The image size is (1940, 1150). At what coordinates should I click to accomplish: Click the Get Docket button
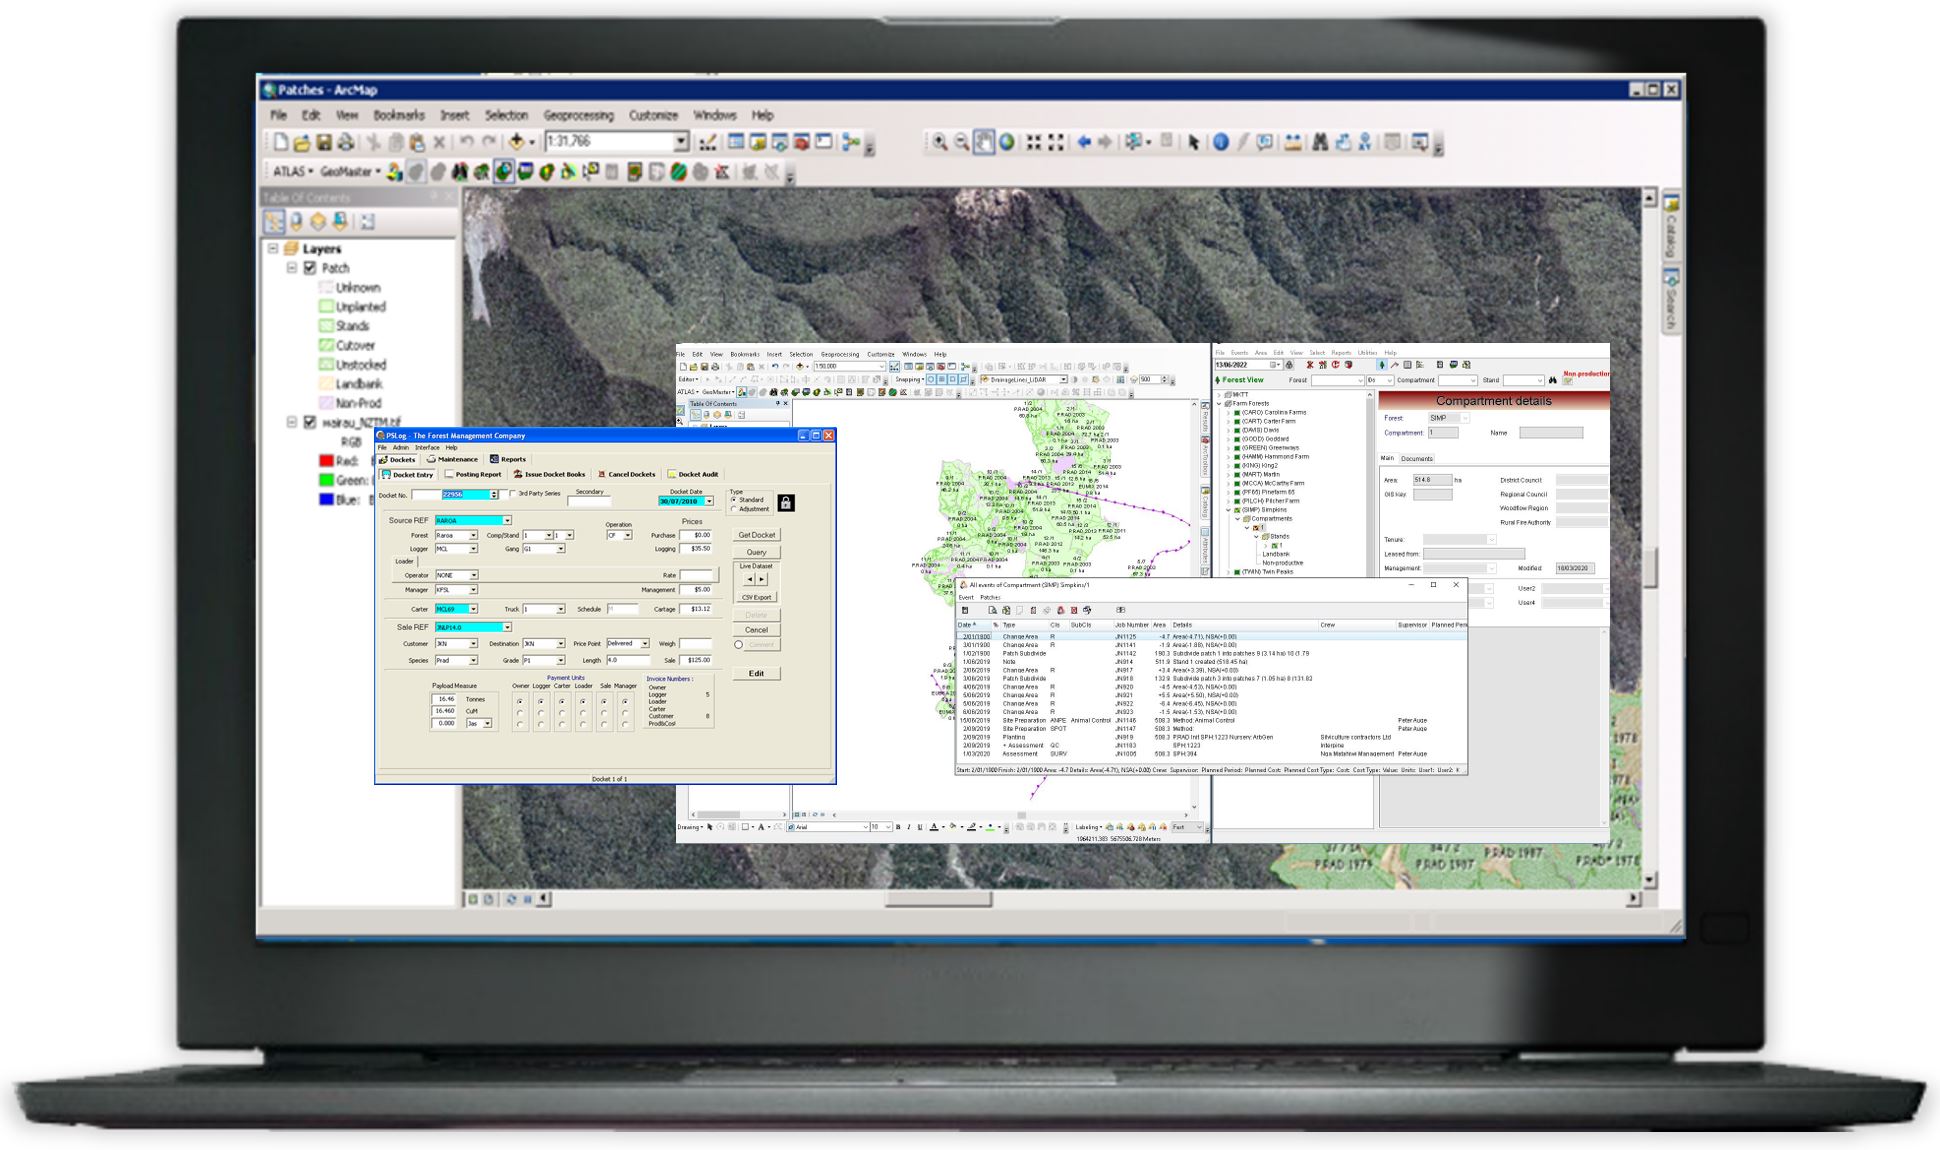pyautogui.click(x=756, y=535)
